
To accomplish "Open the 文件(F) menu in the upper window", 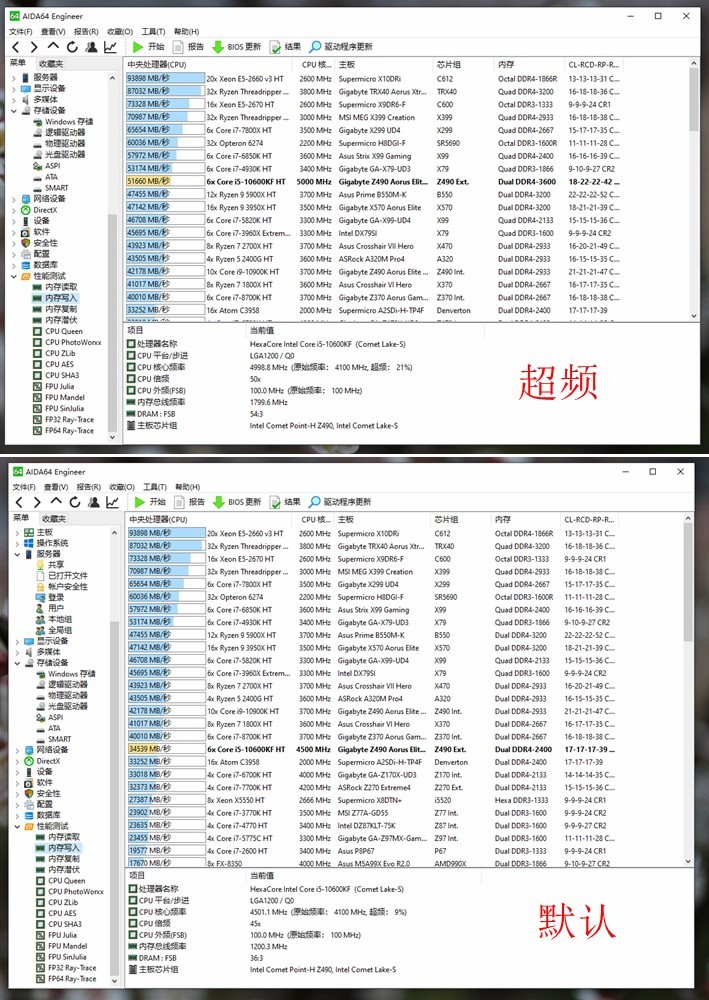I will (21, 31).
